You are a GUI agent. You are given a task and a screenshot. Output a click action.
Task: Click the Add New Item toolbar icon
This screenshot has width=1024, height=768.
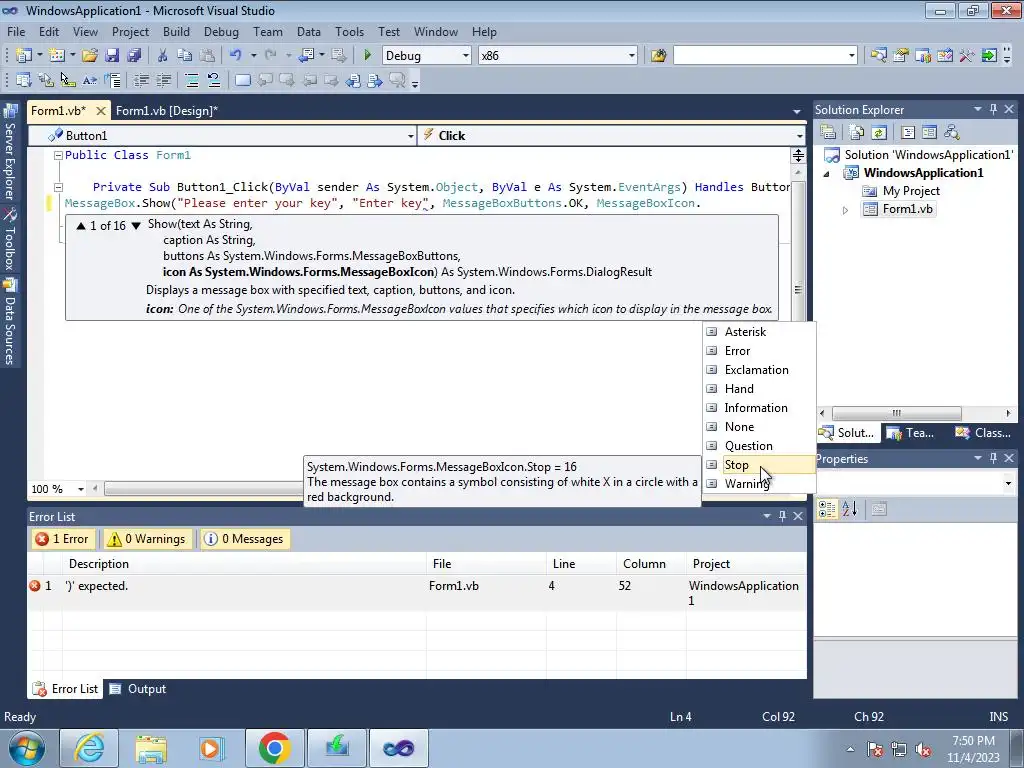pos(57,56)
